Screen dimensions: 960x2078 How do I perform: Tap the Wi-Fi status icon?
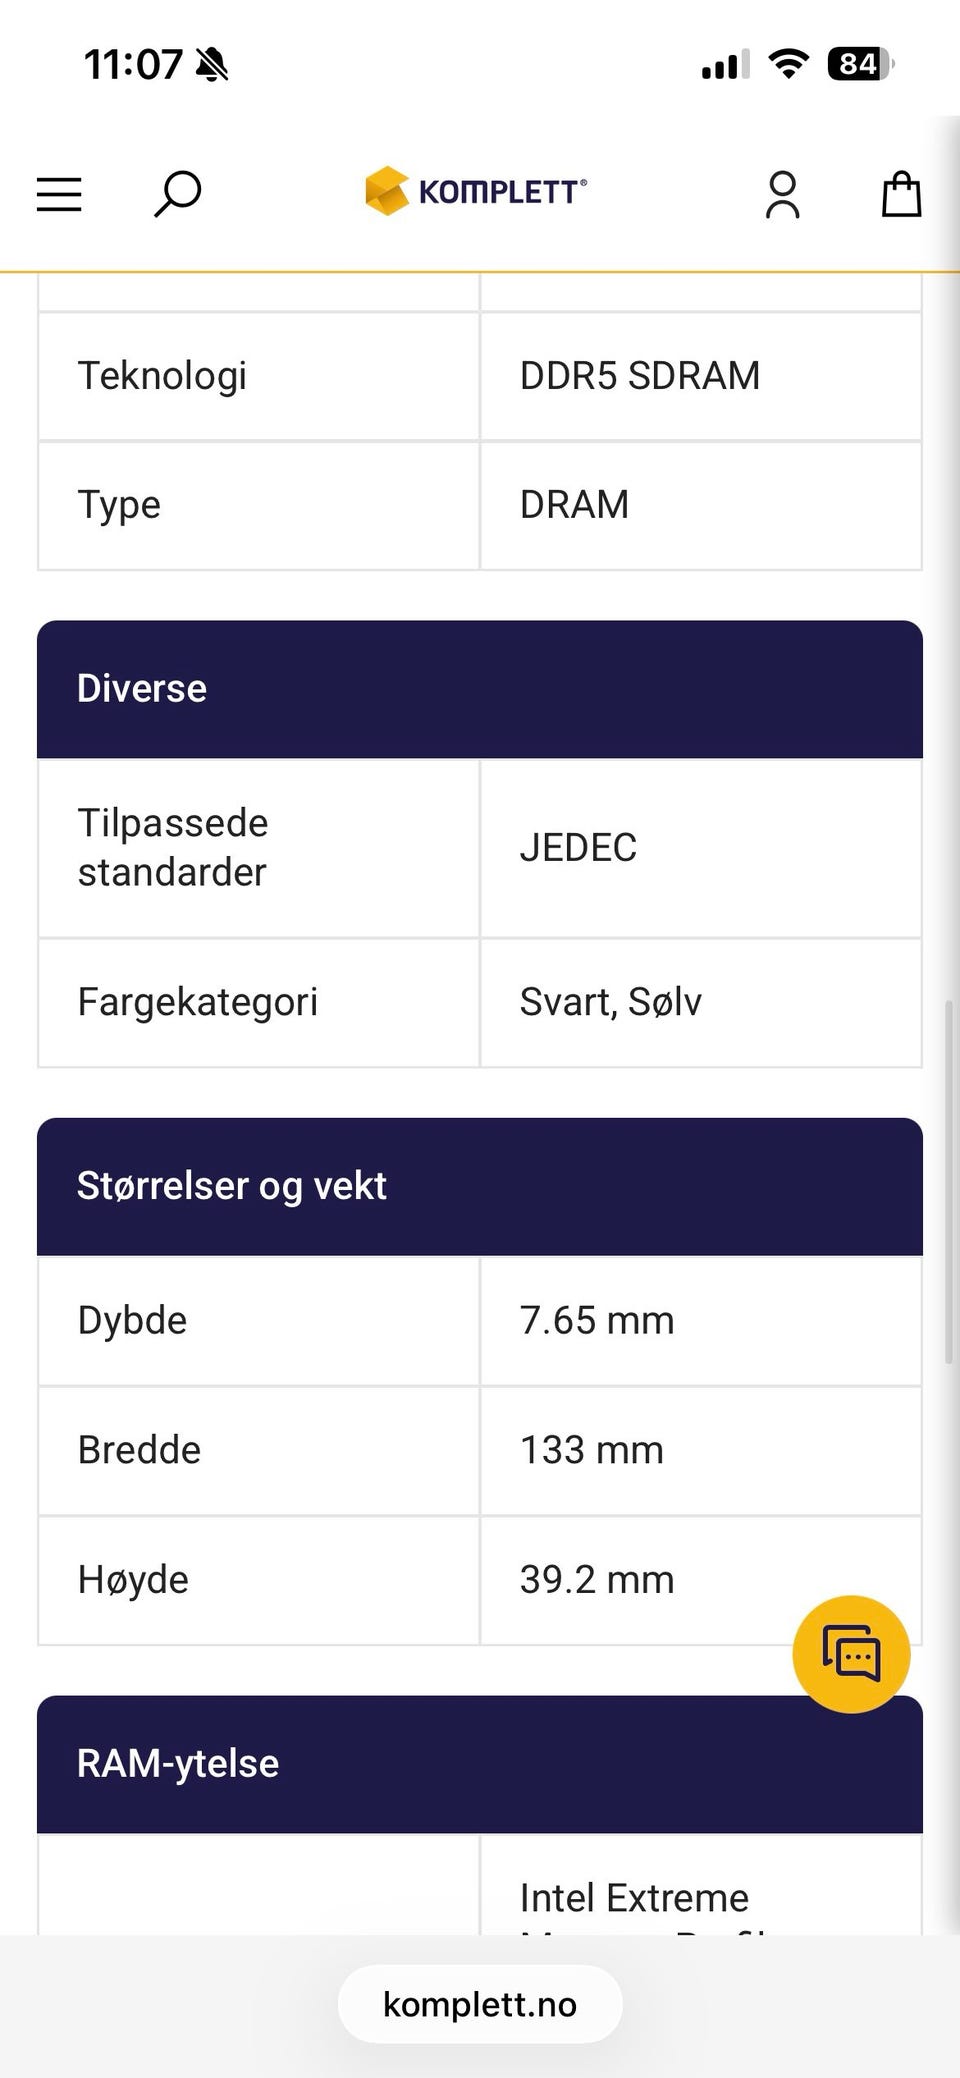[788, 64]
